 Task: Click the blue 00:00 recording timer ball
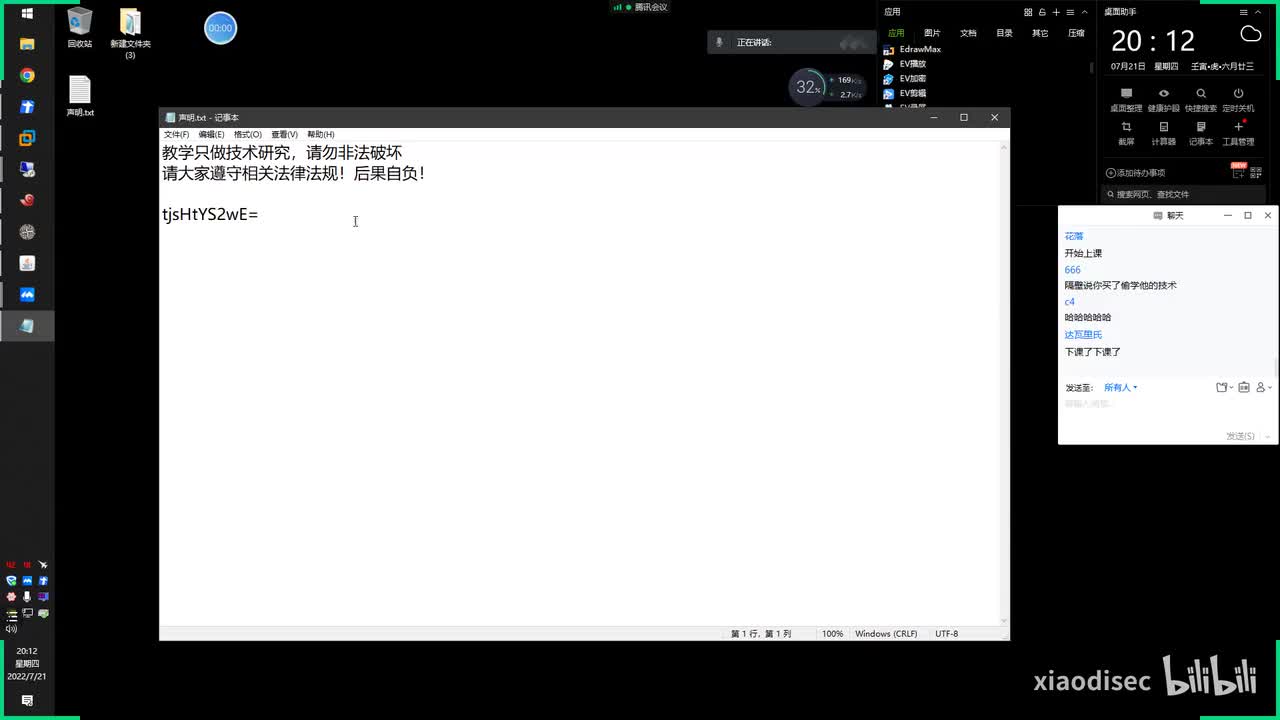click(x=220, y=28)
